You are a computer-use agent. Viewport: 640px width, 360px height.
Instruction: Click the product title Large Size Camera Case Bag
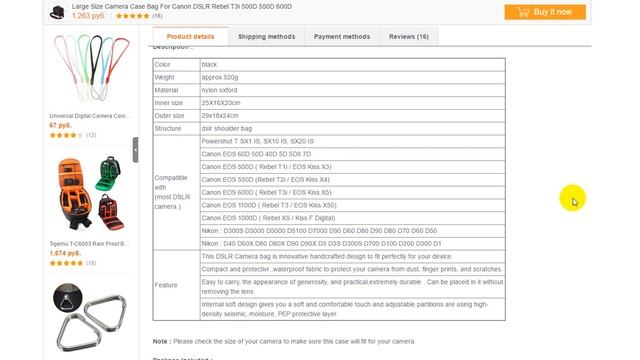click(182, 7)
